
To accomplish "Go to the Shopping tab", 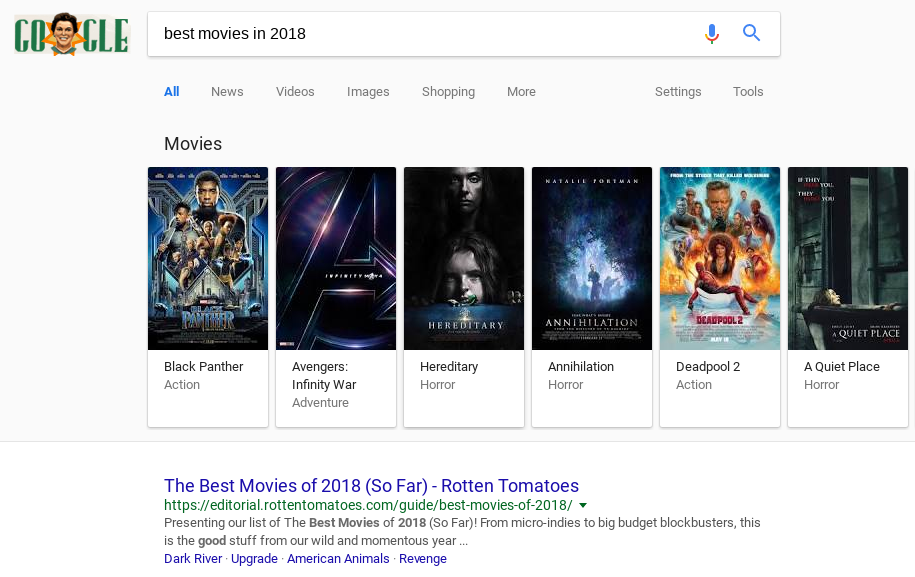I will (x=448, y=92).
